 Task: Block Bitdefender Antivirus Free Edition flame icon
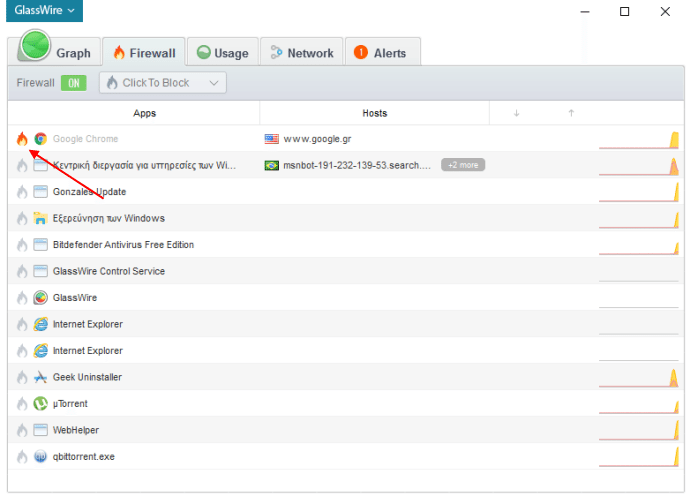[22, 245]
